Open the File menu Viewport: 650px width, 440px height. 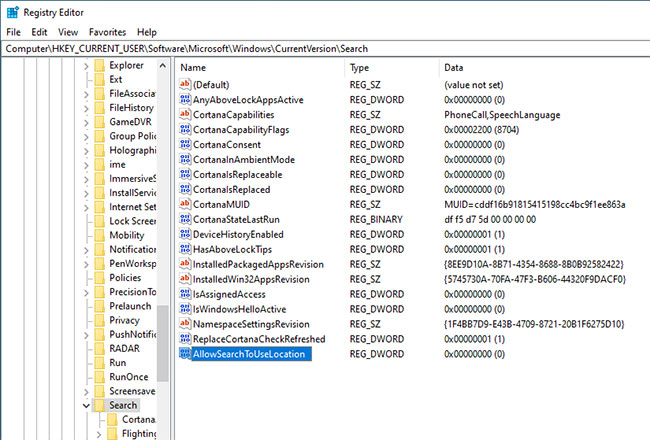[13, 32]
